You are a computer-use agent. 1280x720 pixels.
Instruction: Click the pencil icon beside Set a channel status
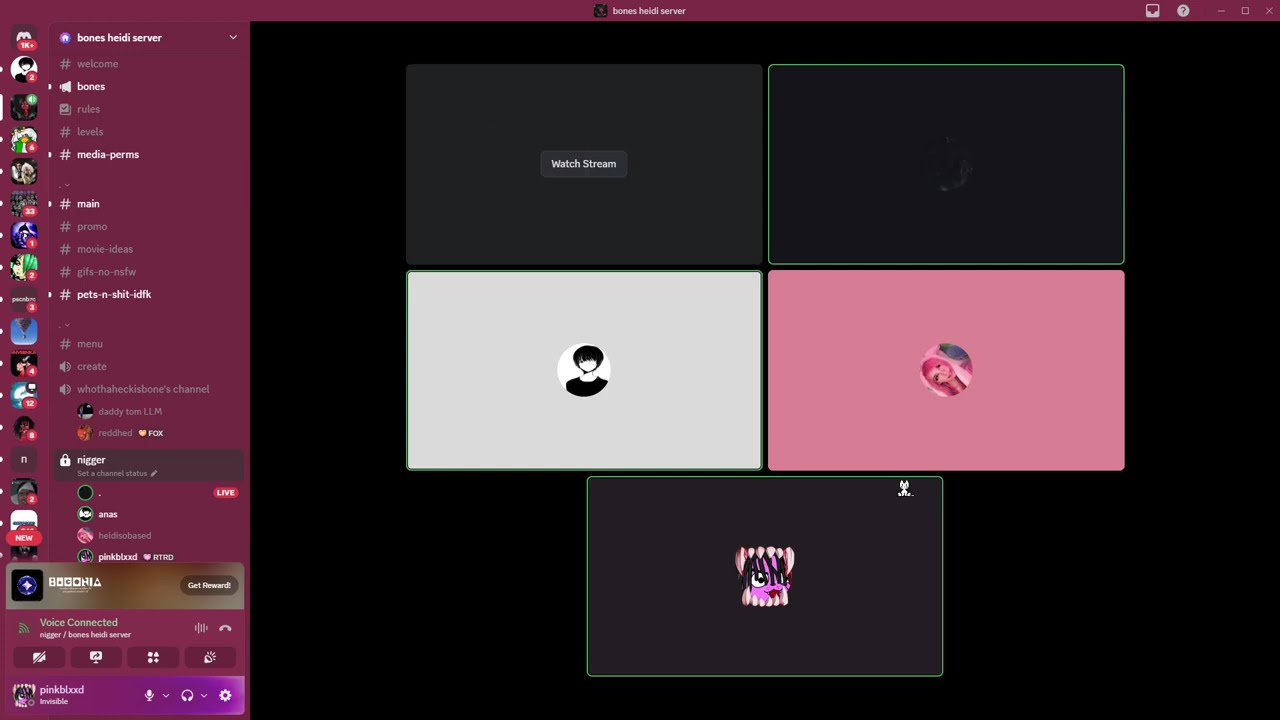(x=153, y=473)
